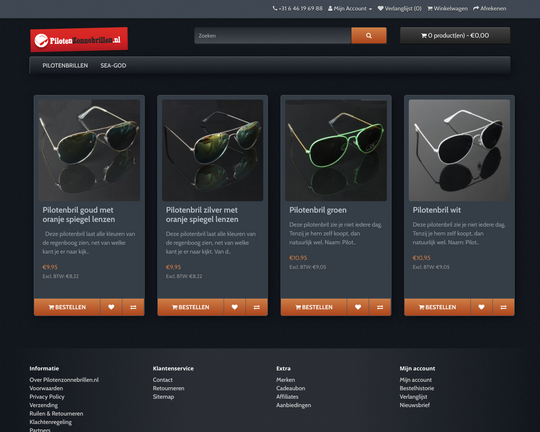Open Winkelwagen link in top bar
Image resolution: width=540 pixels, height=432 pixels.
click(447, 9)
